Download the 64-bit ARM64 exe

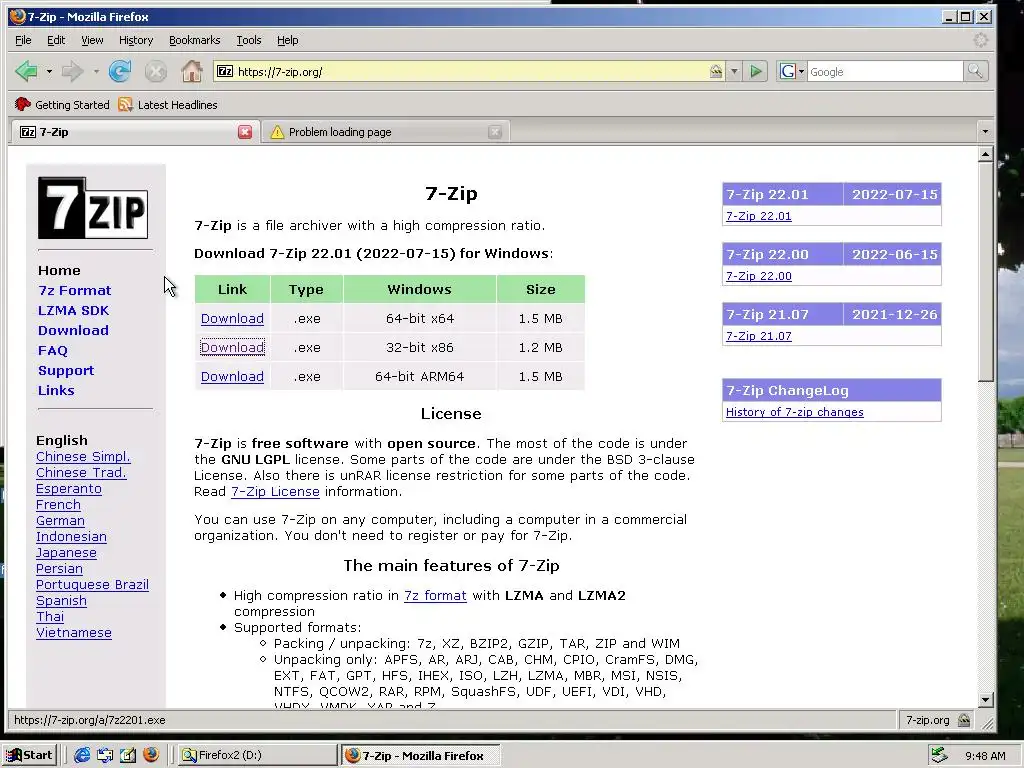[232, 376]
